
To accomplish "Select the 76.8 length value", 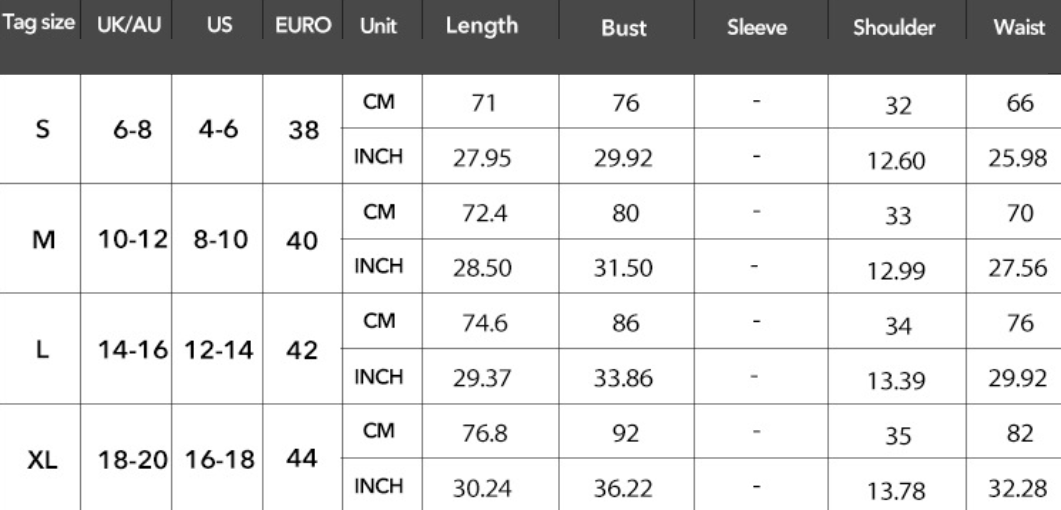I will pyautogui.click(x=482, y=433).
